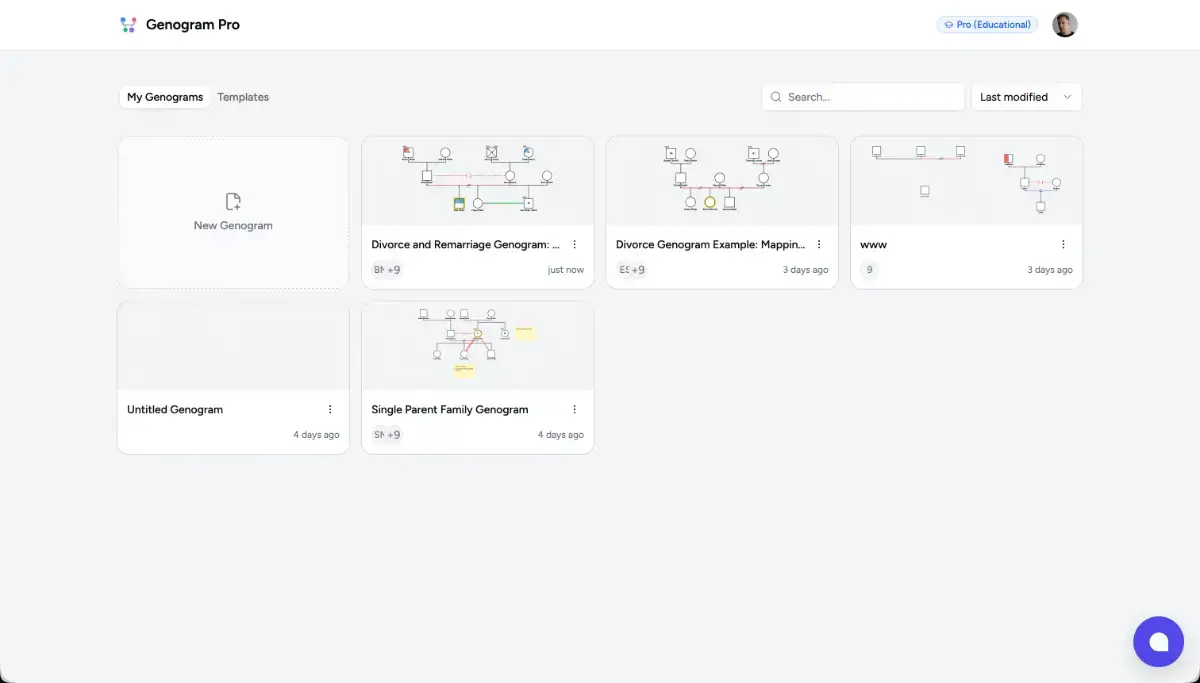The width and height of the screenshot is (1200, 683).
Task: Switch to the Templates tab
Action: [243, 97]
